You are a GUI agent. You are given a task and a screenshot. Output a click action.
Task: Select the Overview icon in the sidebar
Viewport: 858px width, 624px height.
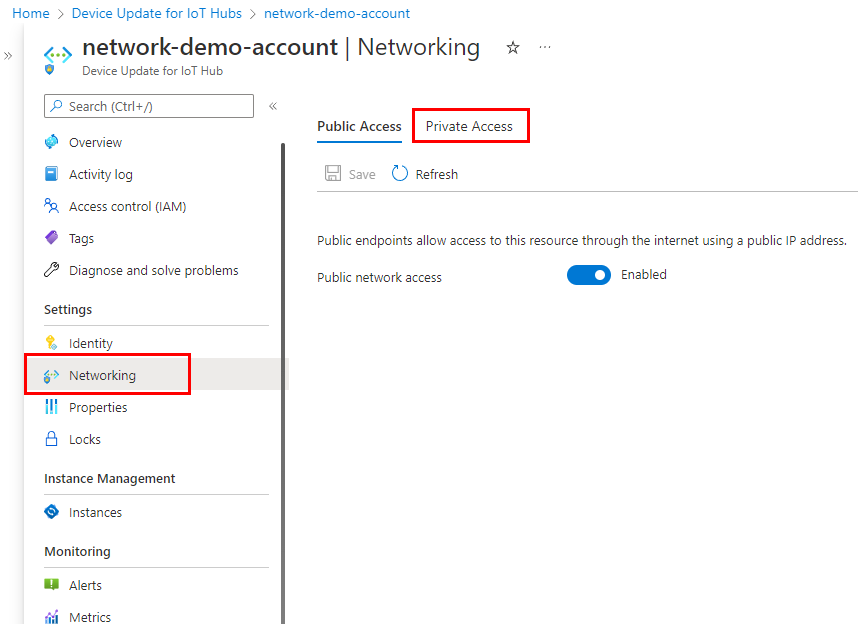pyautogui.click(x=53, y=141)
